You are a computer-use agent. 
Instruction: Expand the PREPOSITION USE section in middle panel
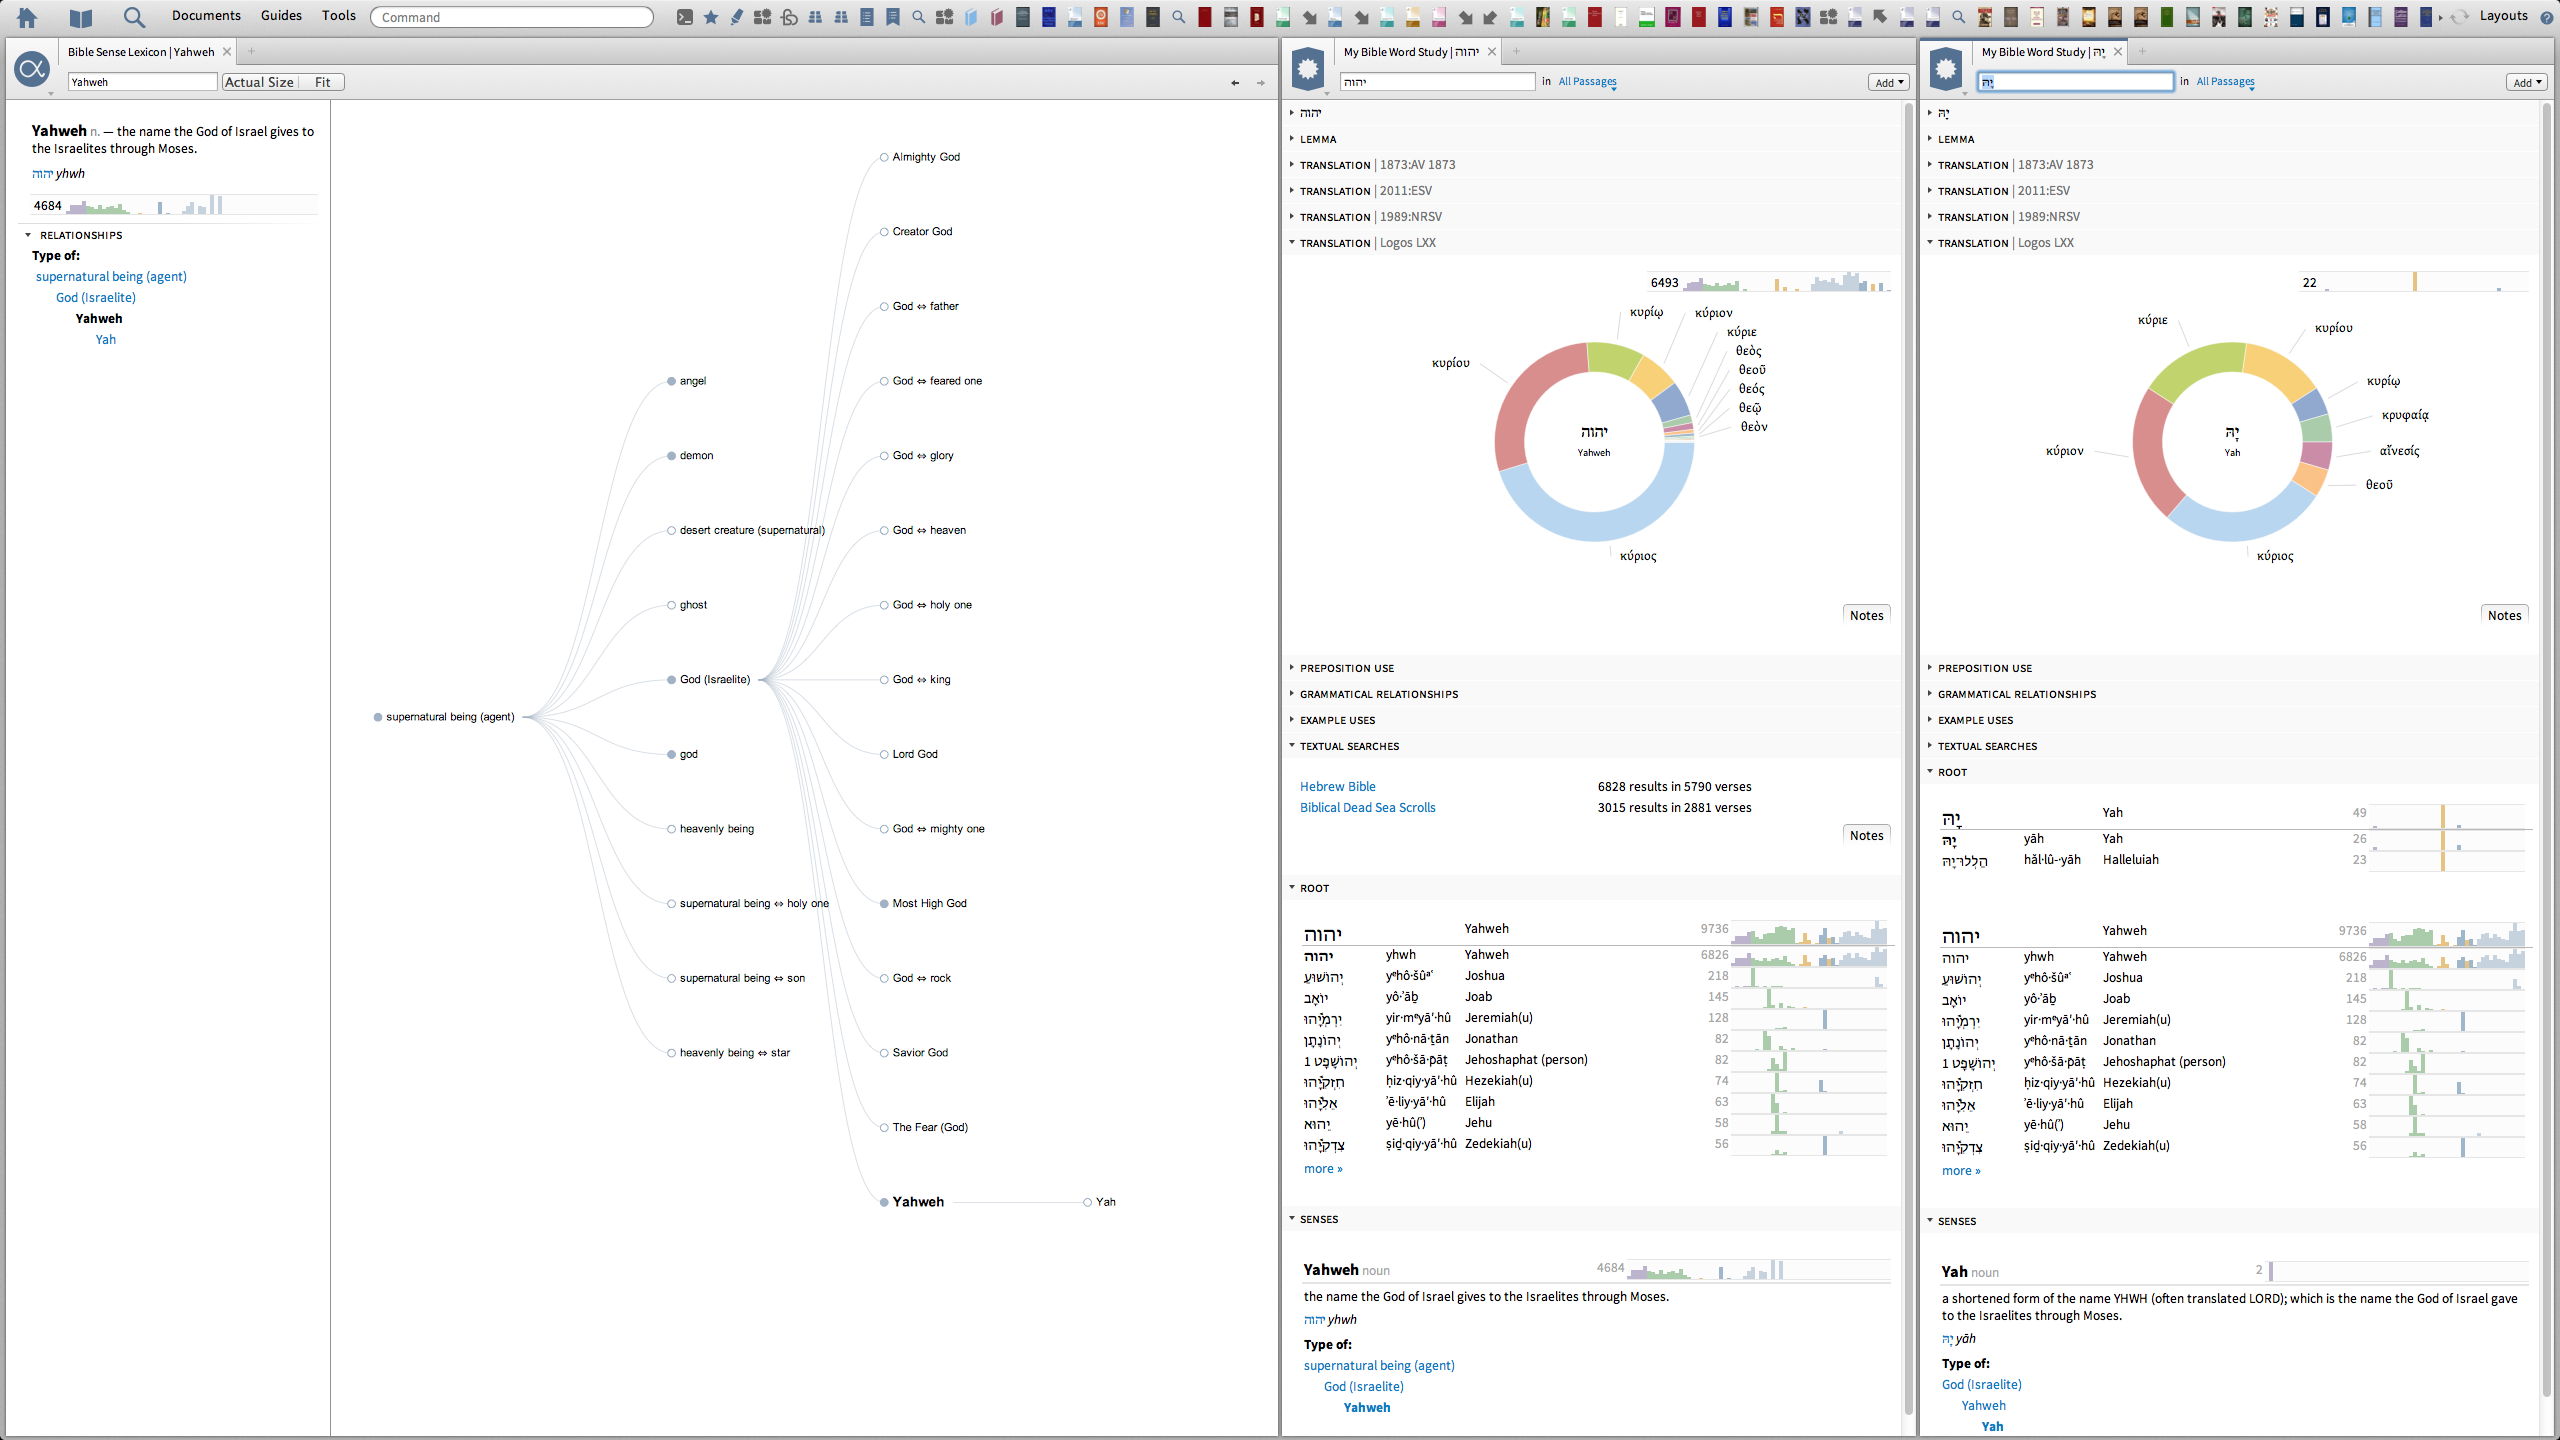pos(1346,668)
